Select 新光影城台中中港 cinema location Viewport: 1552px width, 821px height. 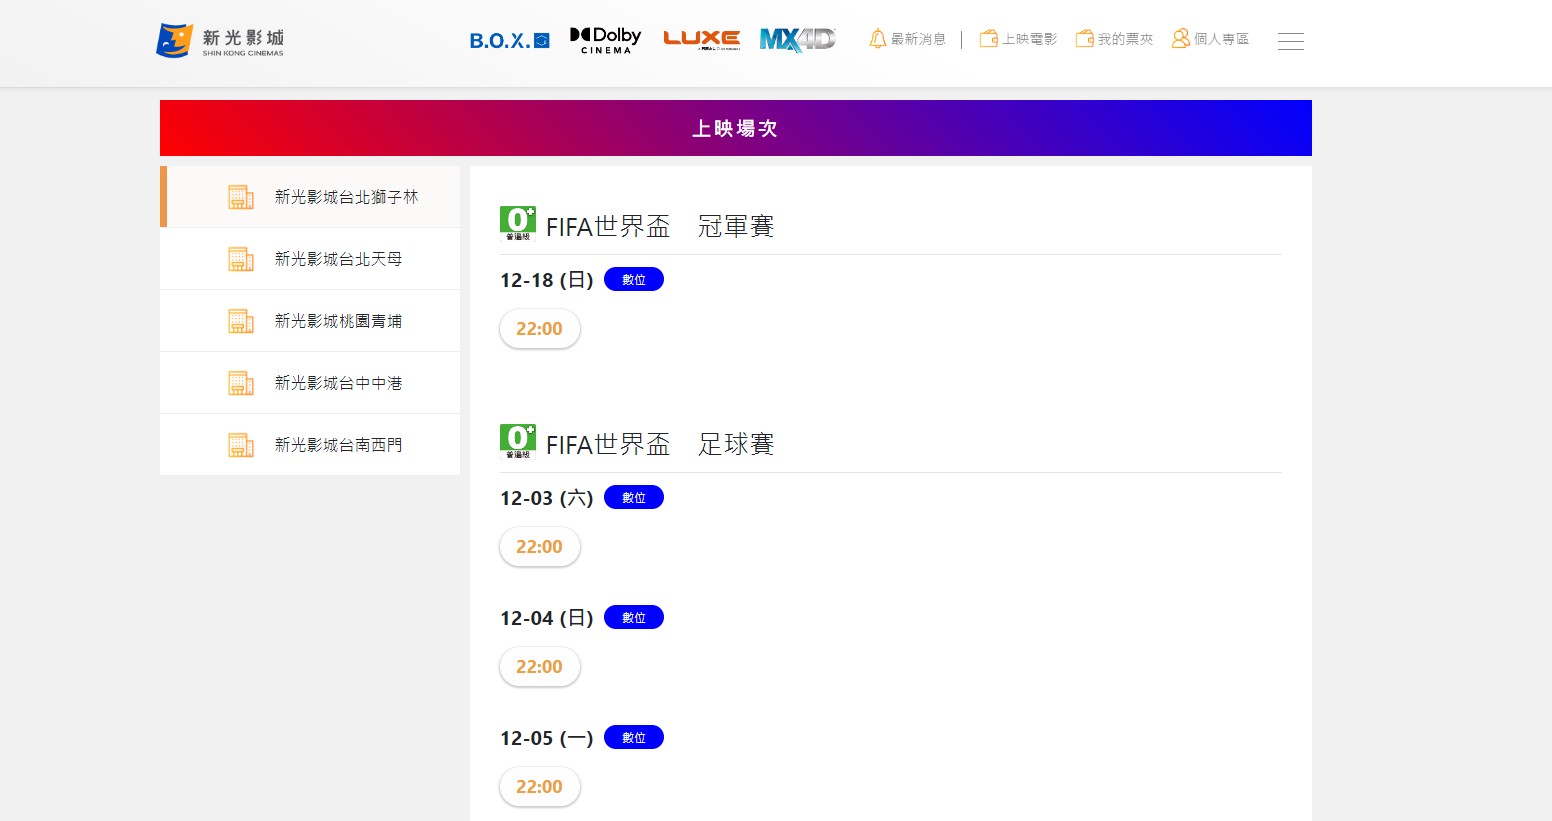310,383
